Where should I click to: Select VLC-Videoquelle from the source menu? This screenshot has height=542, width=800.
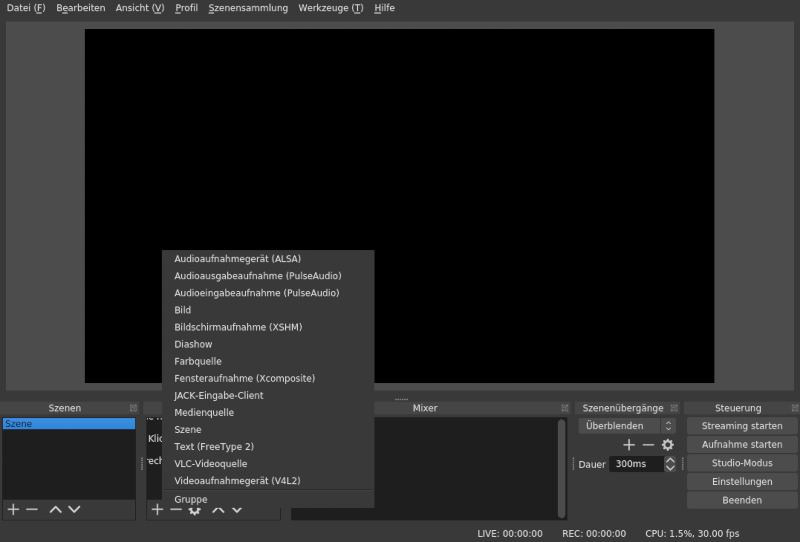(x=268, y=464)
